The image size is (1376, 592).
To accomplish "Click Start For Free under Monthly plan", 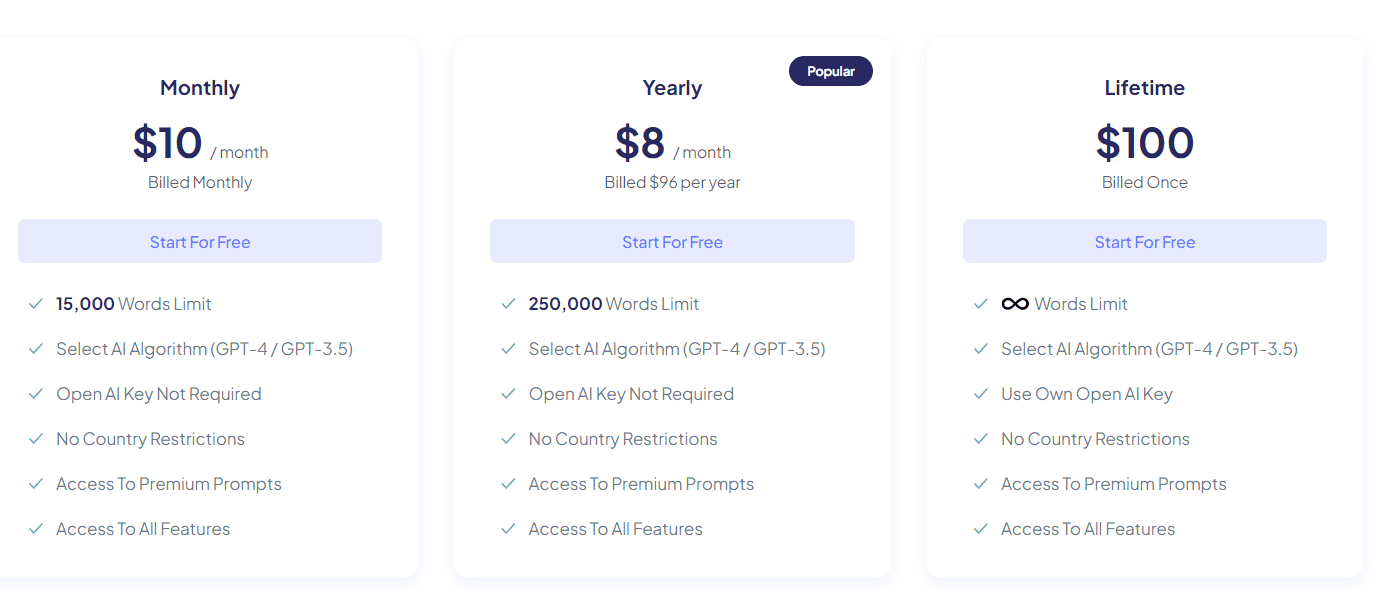I will coord(199,241).
